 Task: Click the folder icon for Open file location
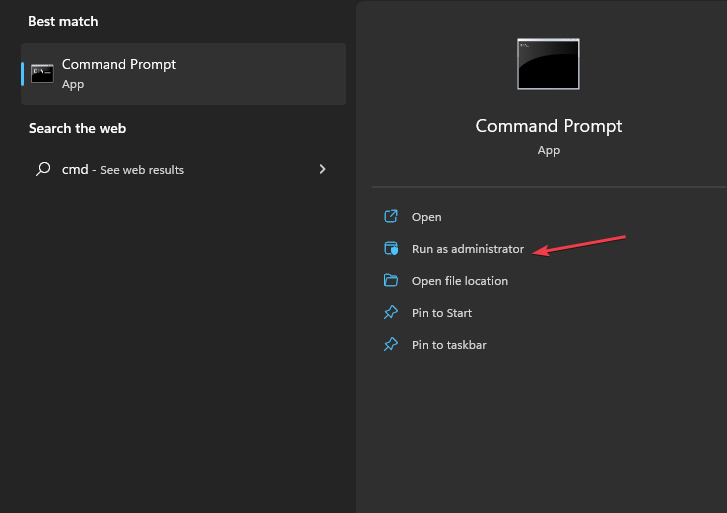pyautogui.click(x=391, y=281)
